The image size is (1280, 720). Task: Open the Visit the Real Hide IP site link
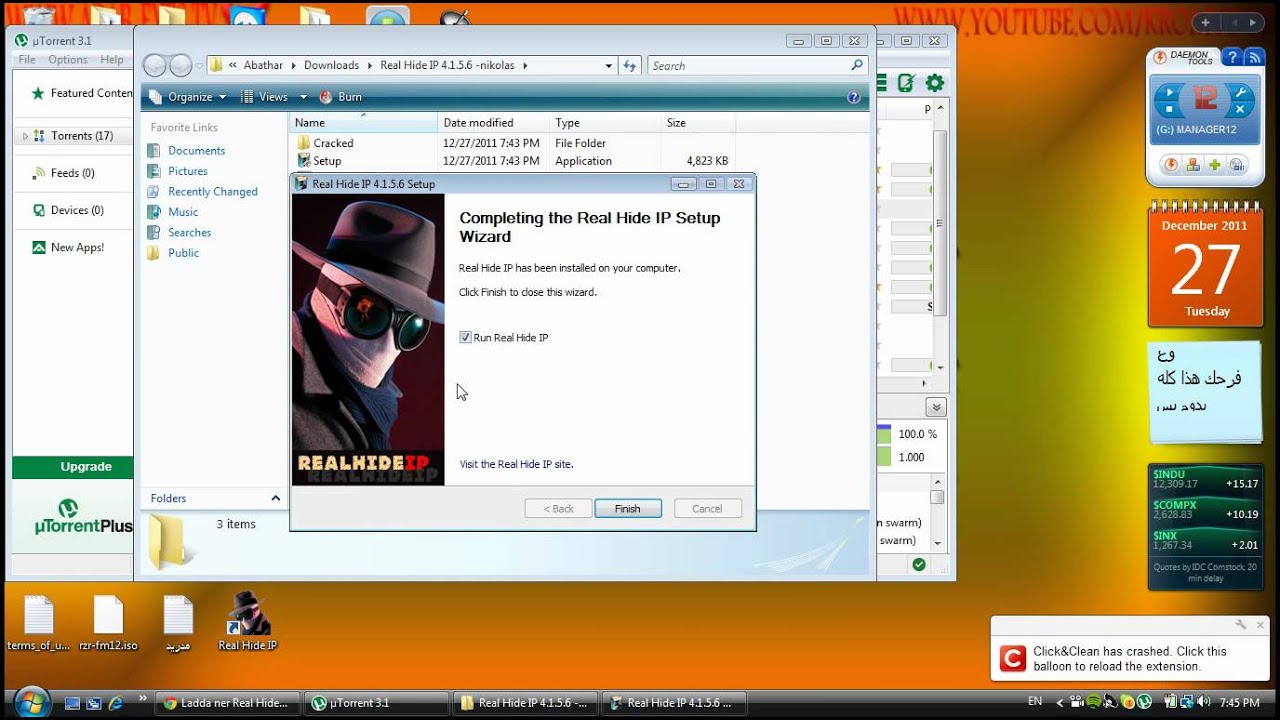pyautogui.click(x=516, y=464)
